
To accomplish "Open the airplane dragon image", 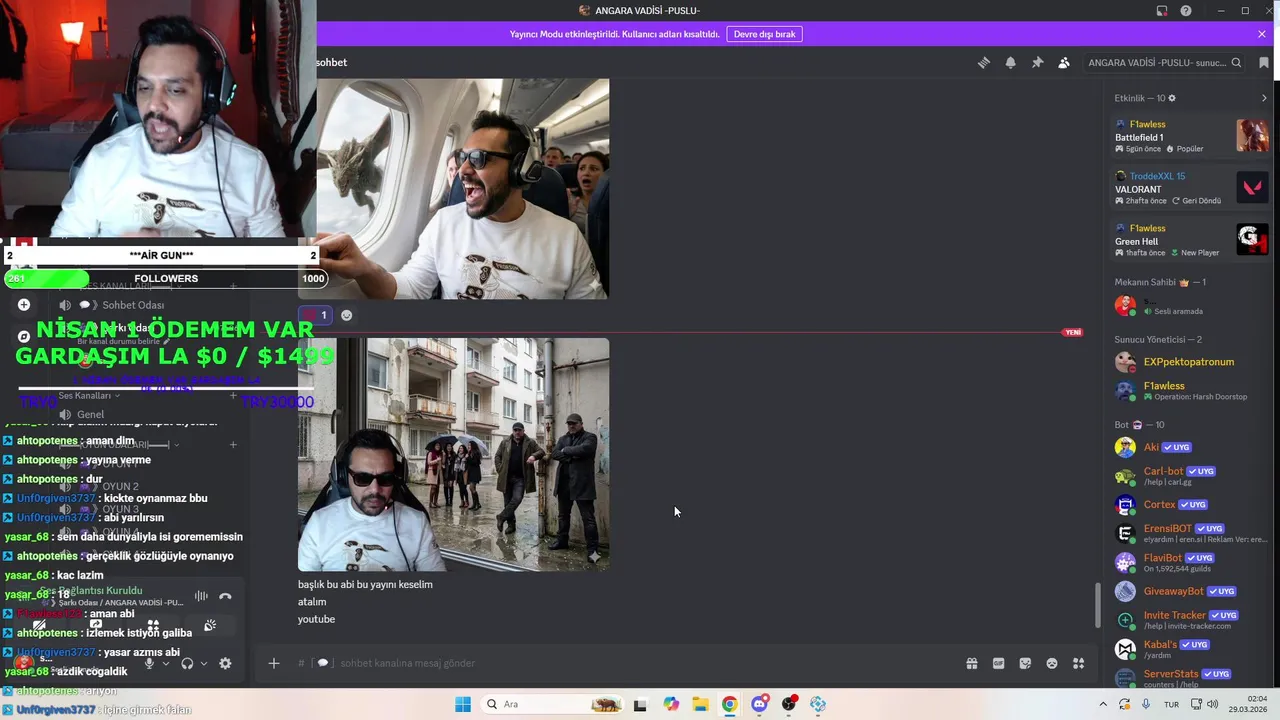I will (x=453, y=189).
